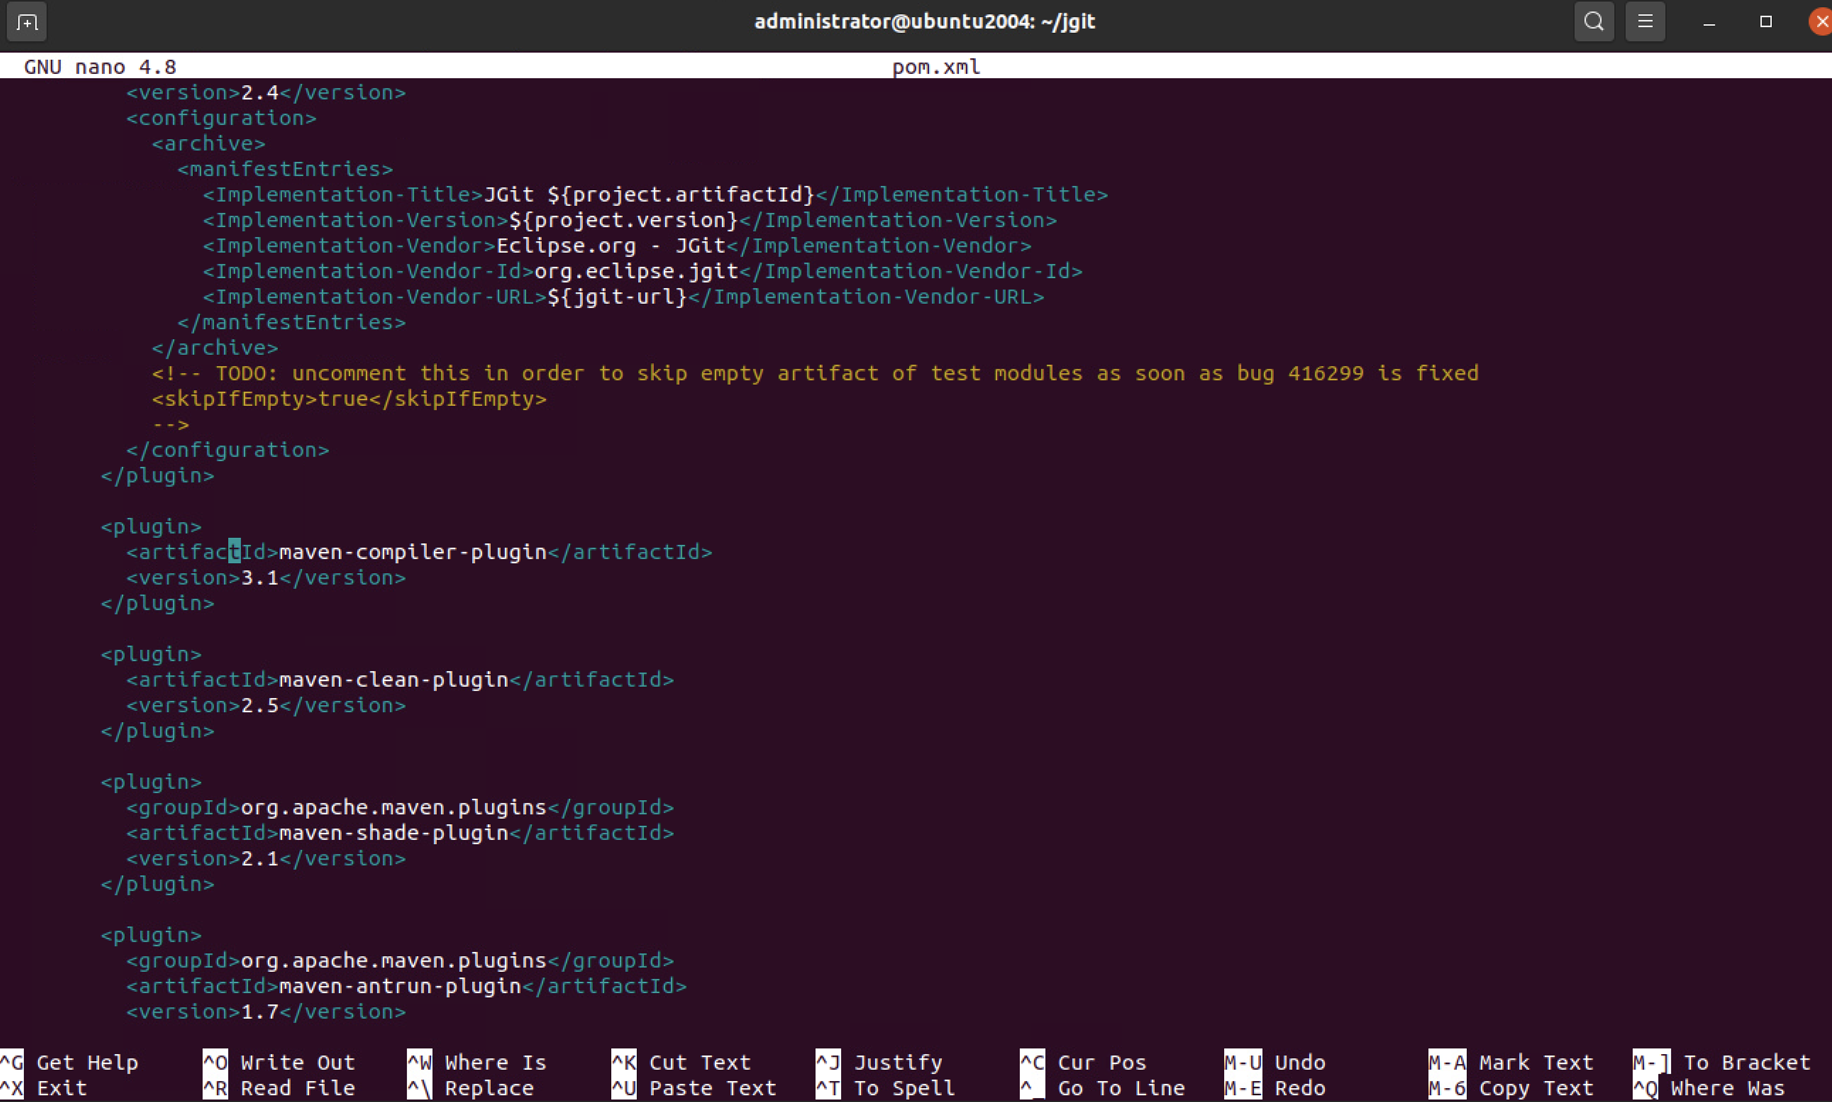
Task: Click the opening <configuration> tag
Action: (221, 118)
